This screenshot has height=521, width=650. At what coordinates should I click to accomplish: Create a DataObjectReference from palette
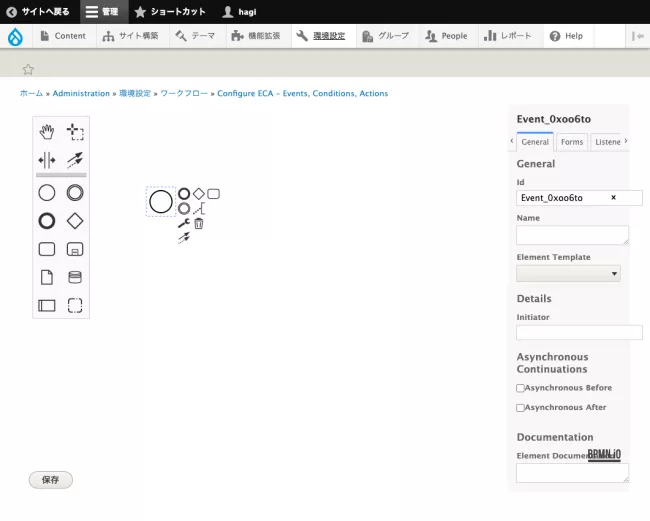click(47, 277)
